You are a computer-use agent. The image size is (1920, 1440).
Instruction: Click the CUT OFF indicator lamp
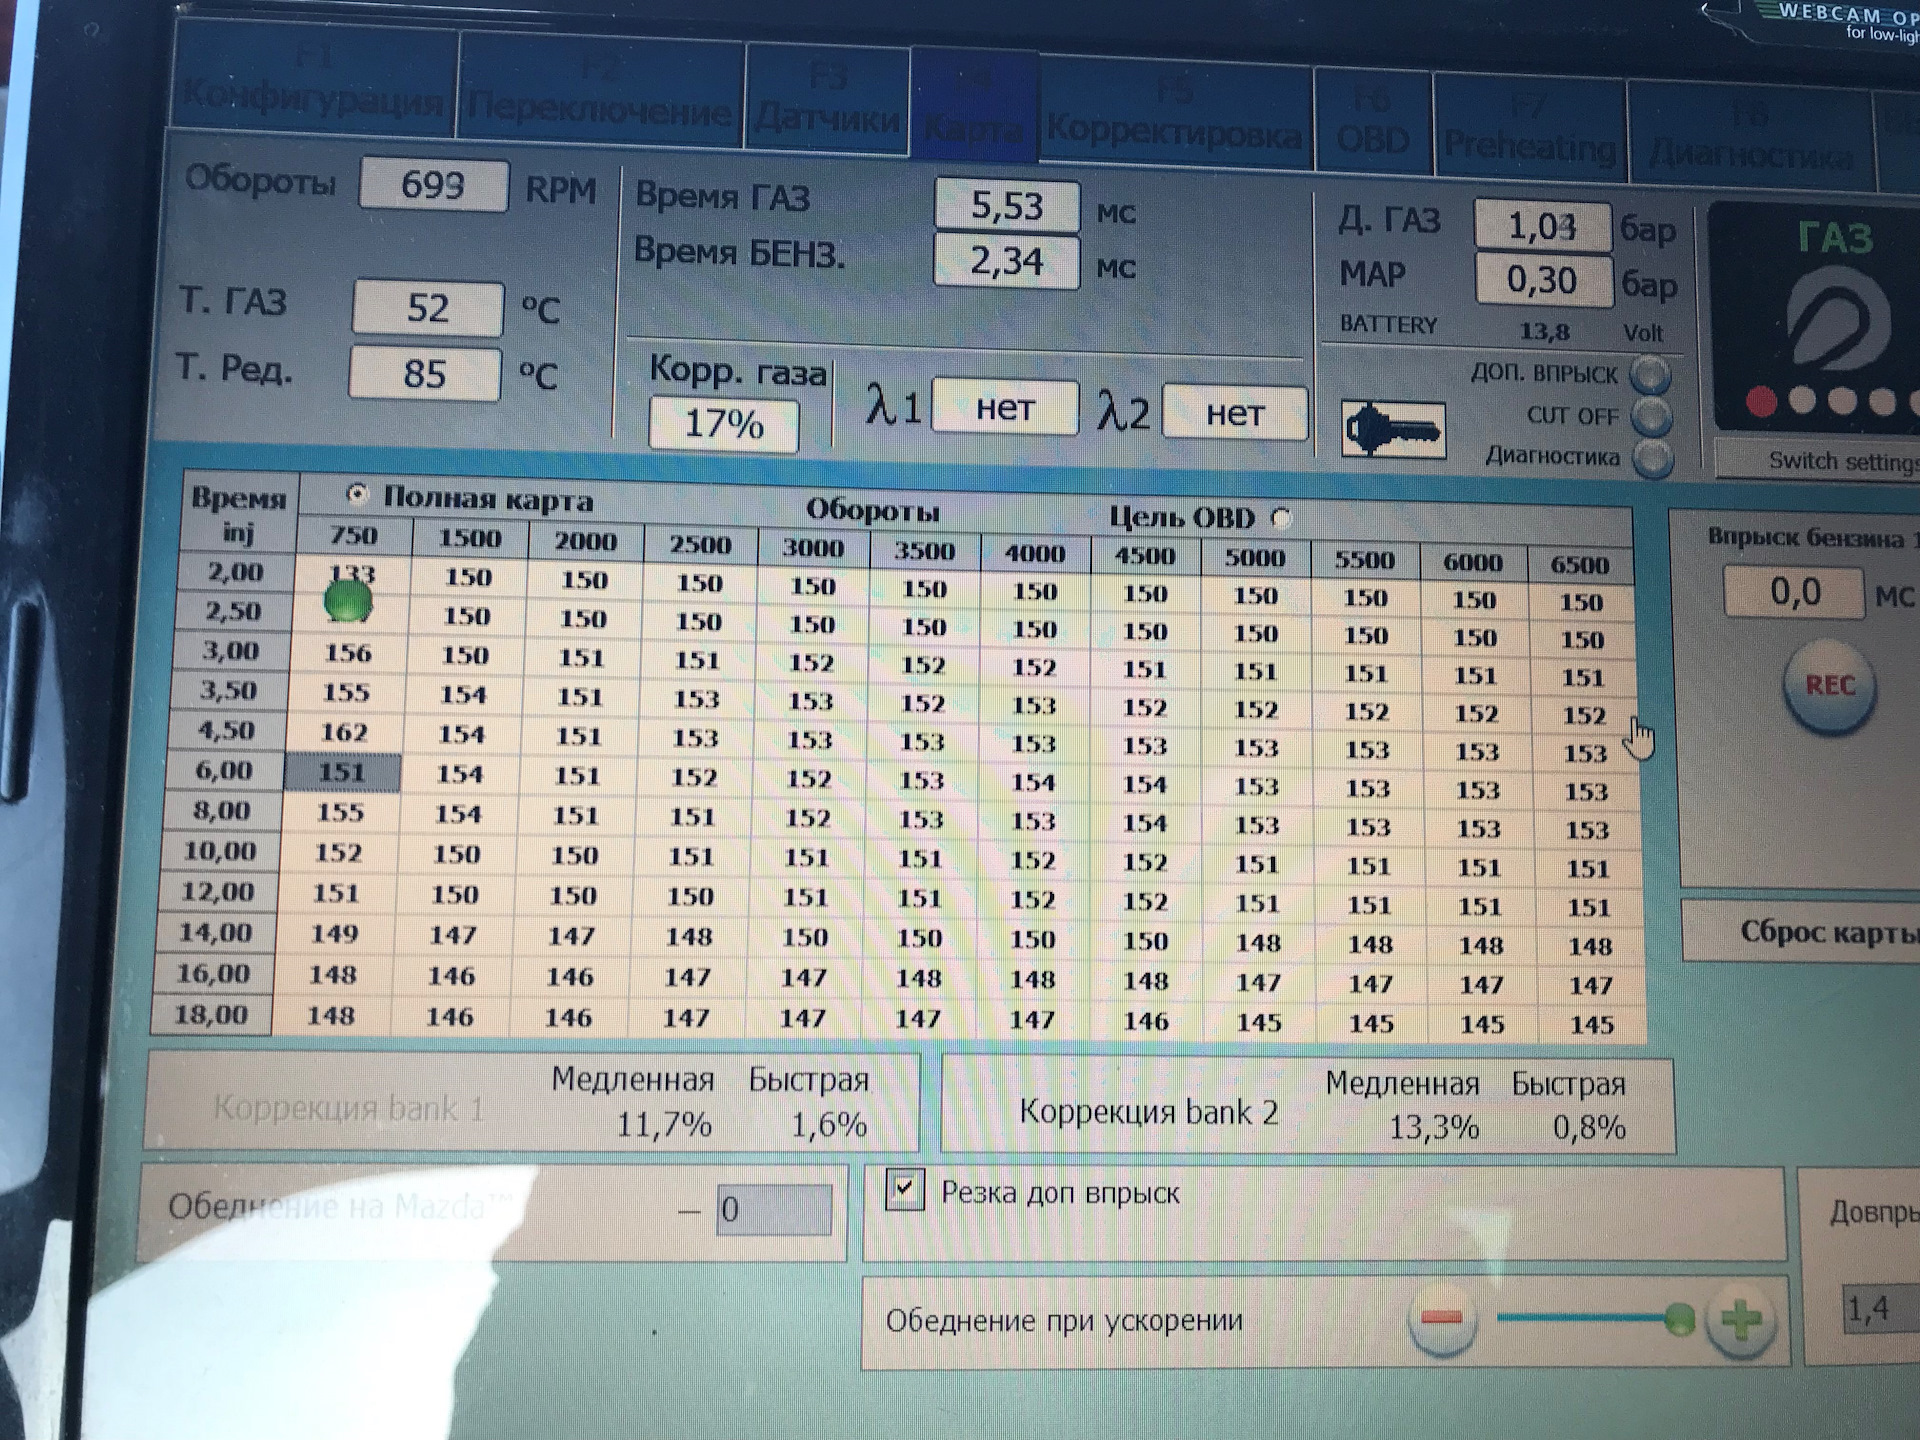[x=1651, y=416]
